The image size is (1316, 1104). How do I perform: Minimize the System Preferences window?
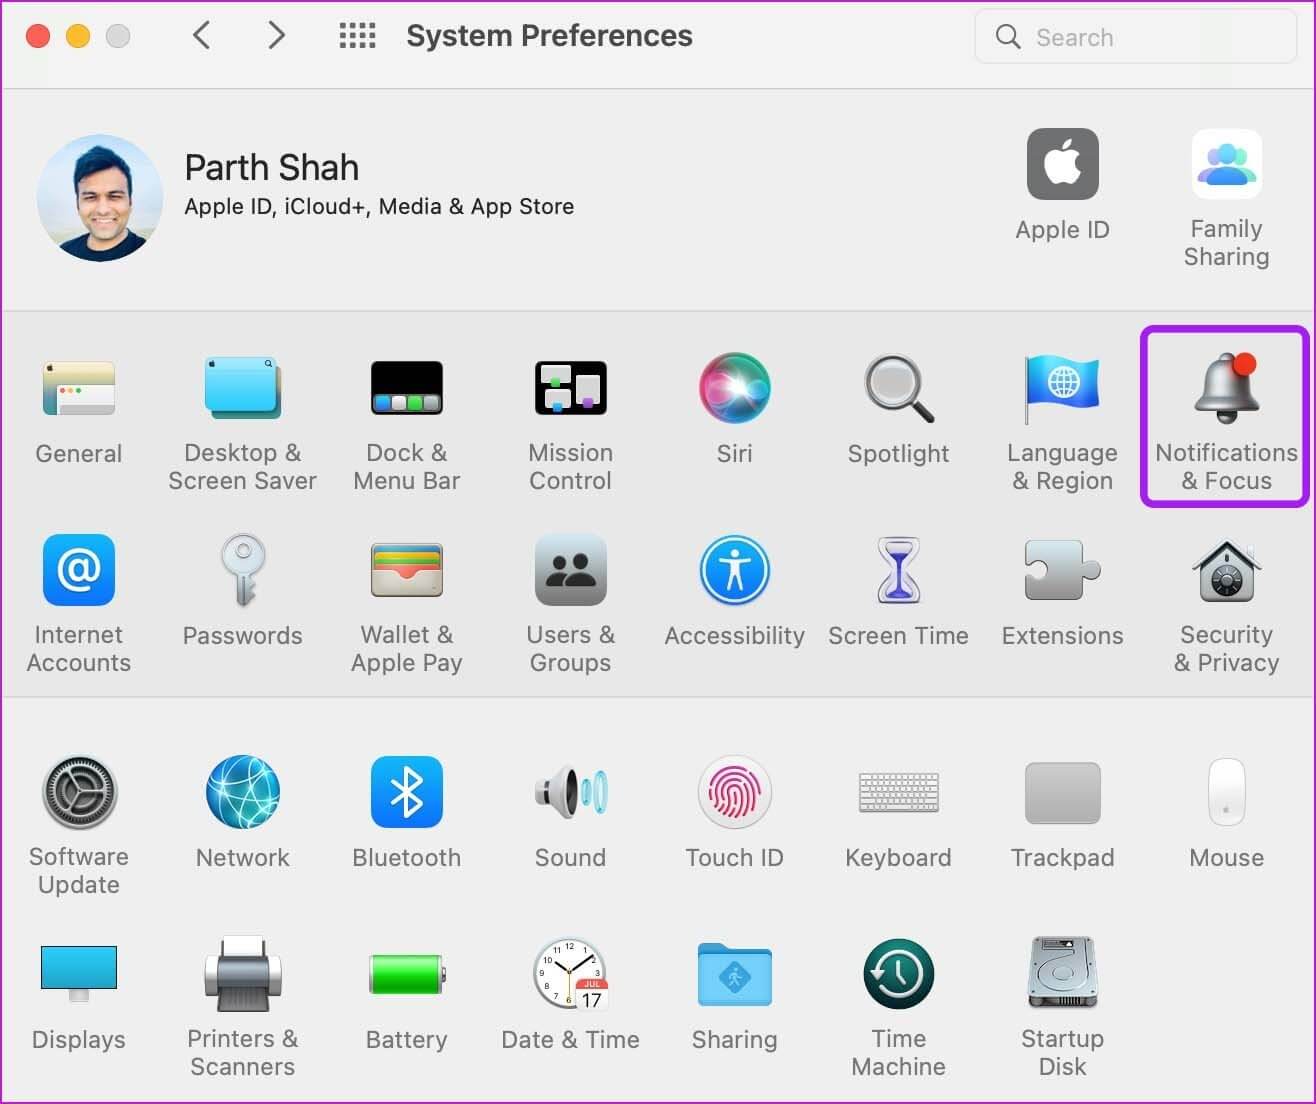pyautogui.click(x=78, y=36)
